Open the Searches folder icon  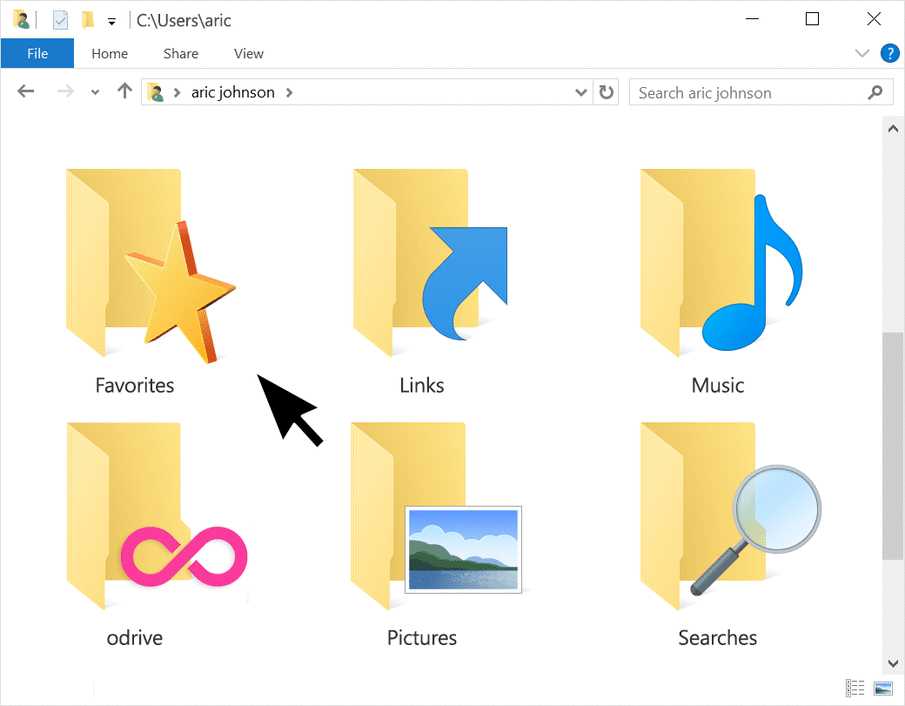click(730, 516)
